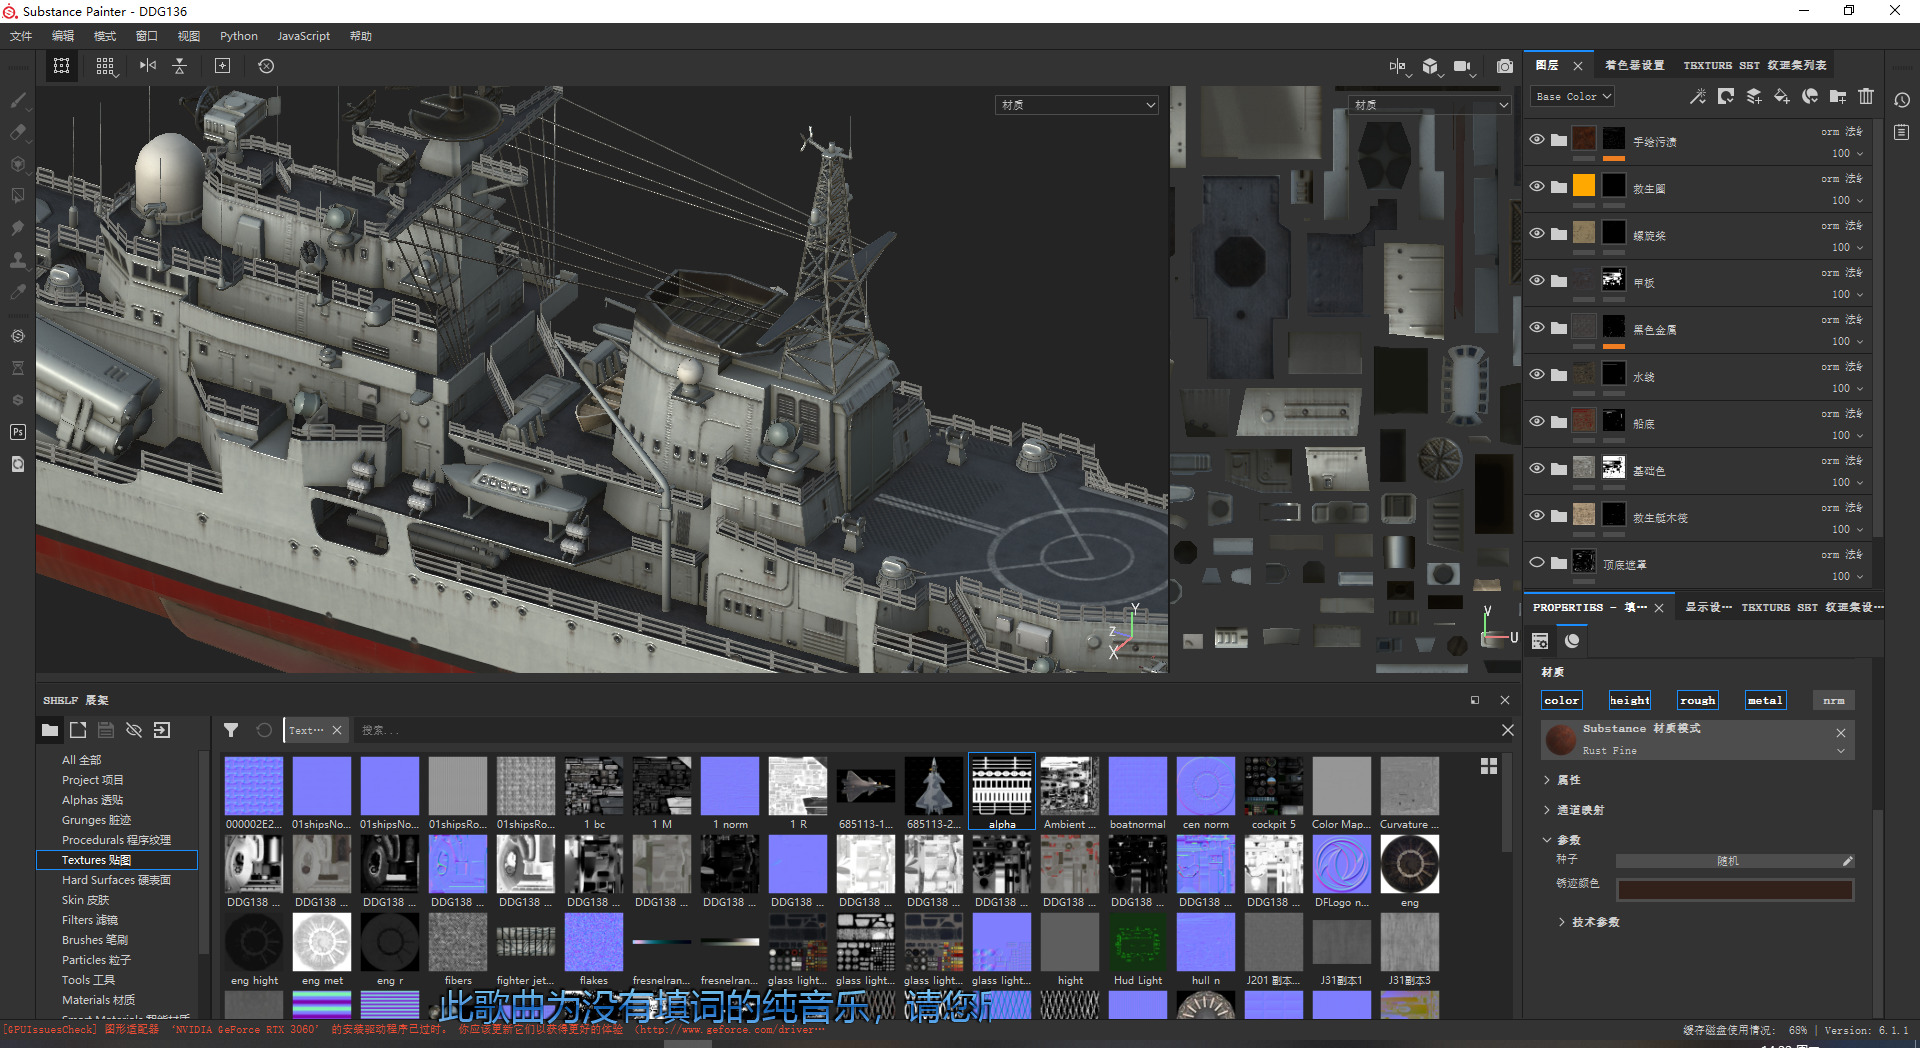This screenshot has height=1048, width=1920.
Task: Add a smart material to layer stack
Action: [1810, 97]
